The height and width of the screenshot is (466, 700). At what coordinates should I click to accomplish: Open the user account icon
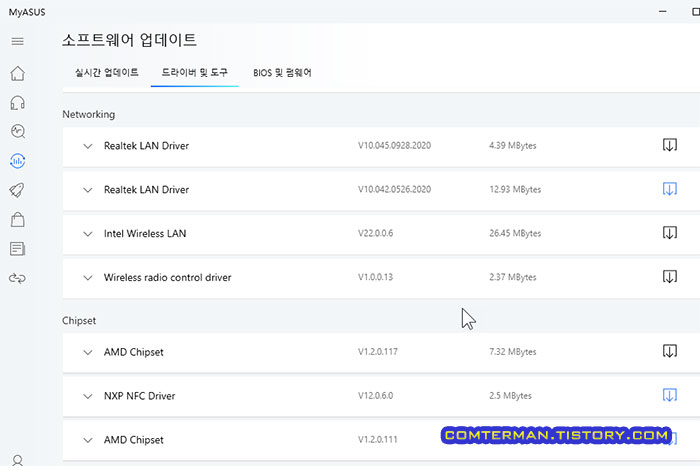(x=17, y=460)
